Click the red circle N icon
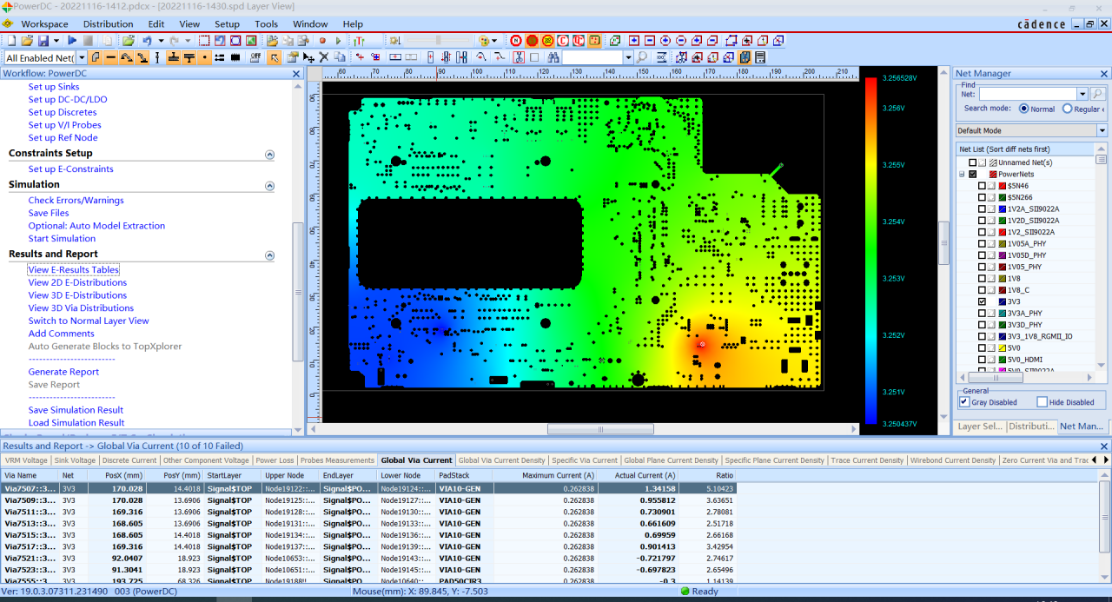This screenshot has width=1112, height=602. [x=516, y=40]
